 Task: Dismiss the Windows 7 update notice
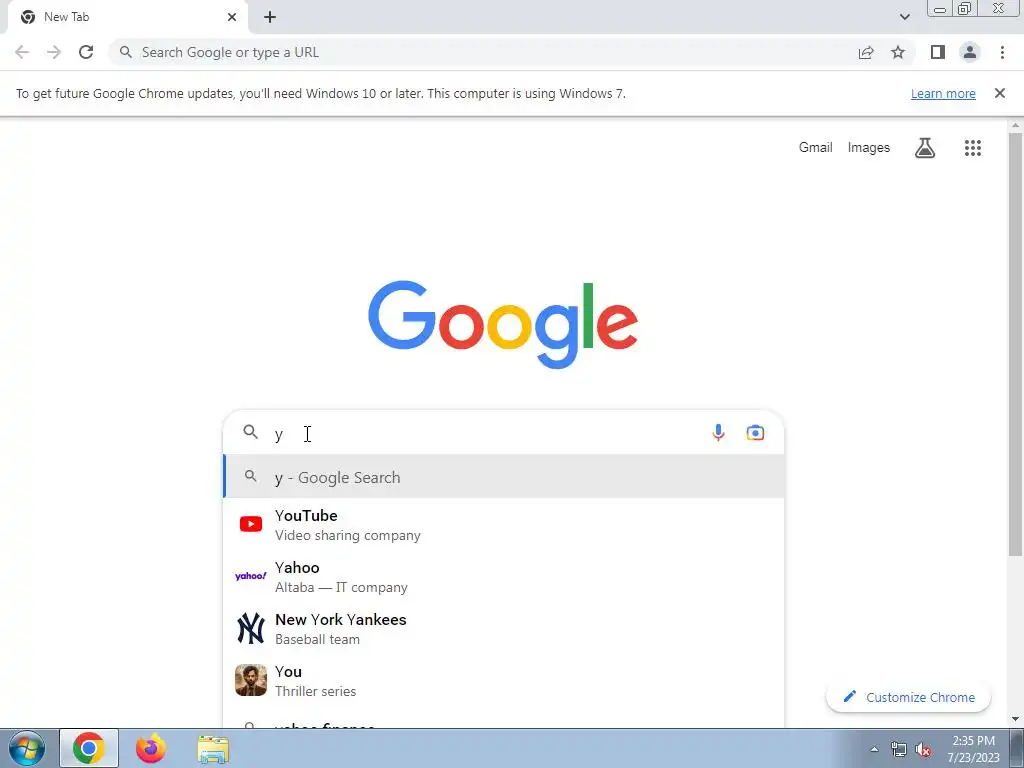tap(999, 93)
